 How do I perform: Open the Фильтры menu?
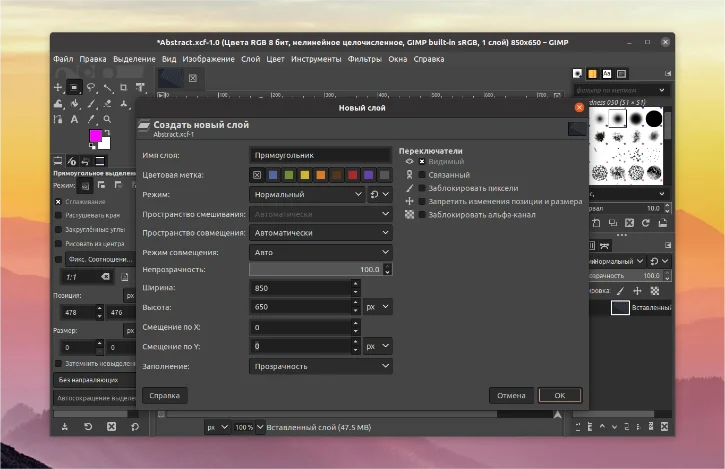point(364,59)
